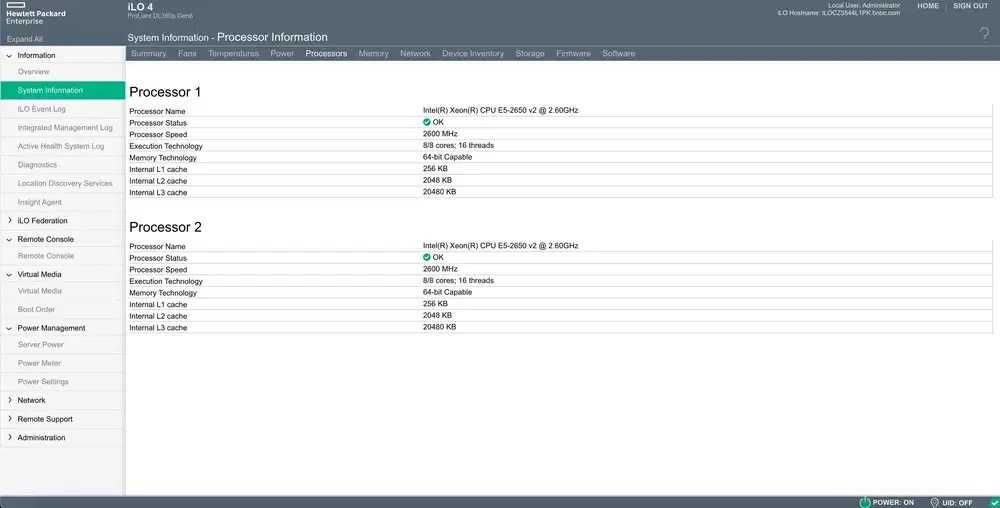
Task: Click the HOME link
Action: pyautogui.click(x=928, y=6)
